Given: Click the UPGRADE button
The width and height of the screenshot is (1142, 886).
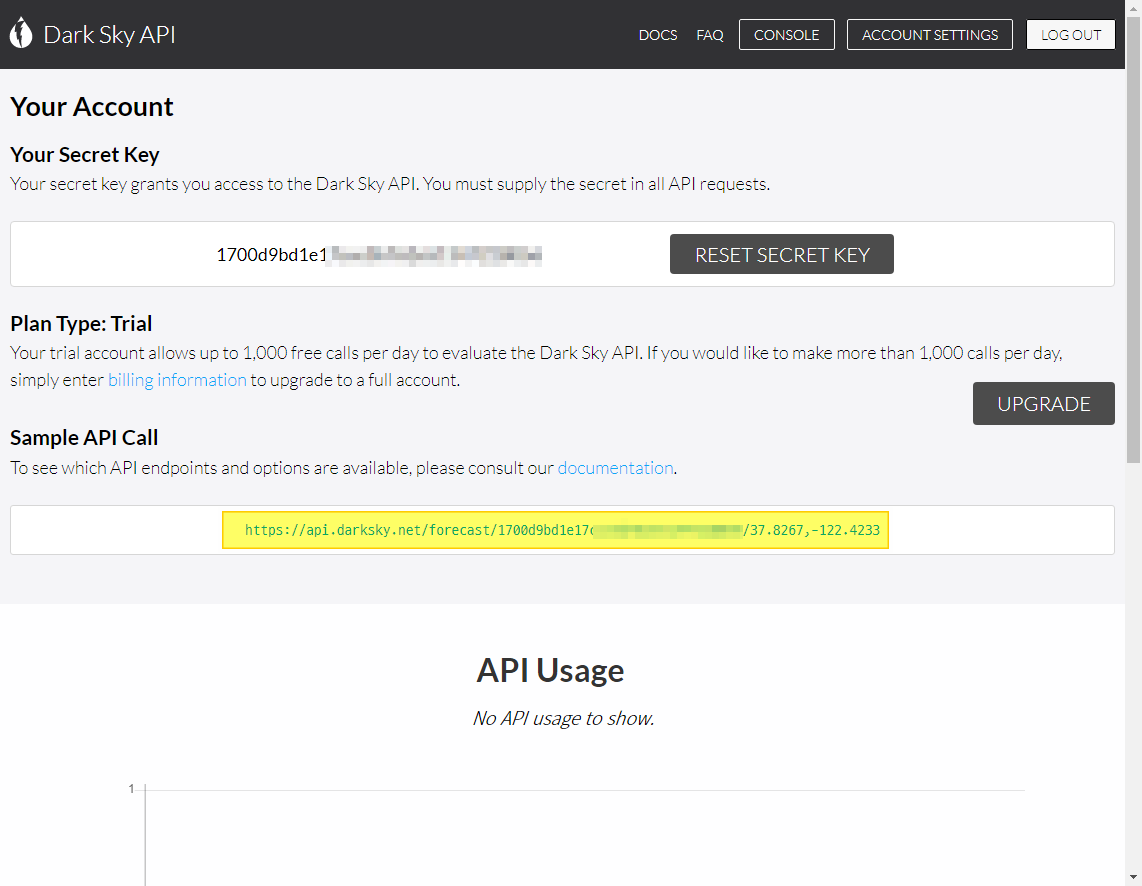Looking at the screenshot, I should pos(1044,403).
